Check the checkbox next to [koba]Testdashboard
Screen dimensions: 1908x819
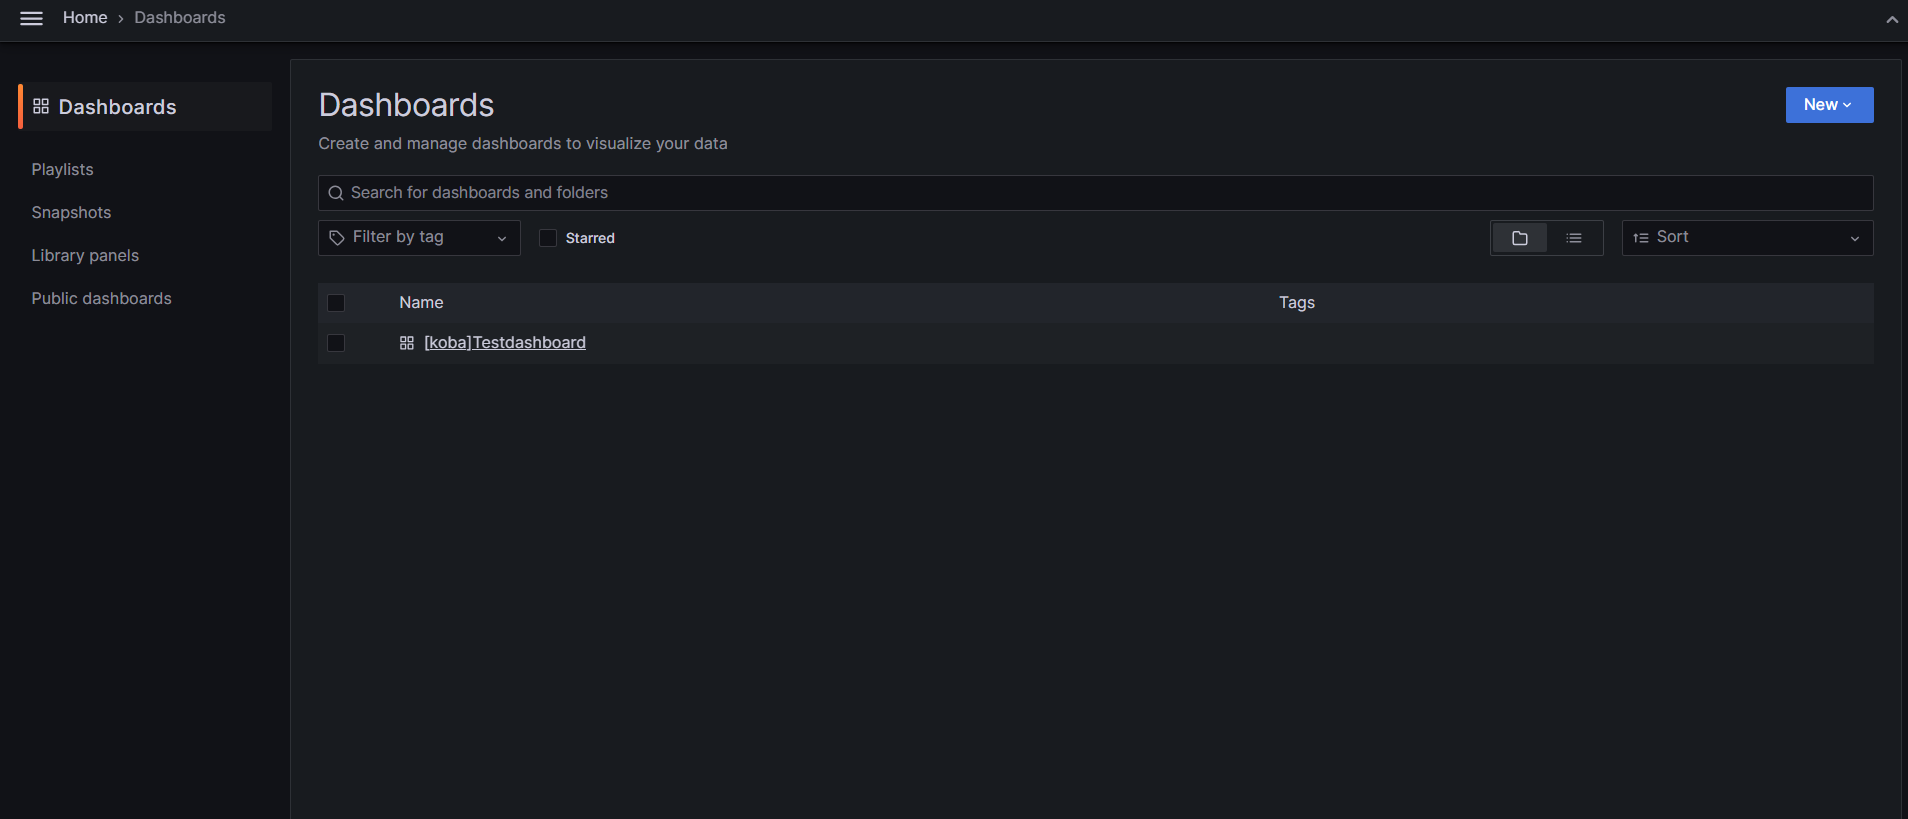(x=336, y=342)
